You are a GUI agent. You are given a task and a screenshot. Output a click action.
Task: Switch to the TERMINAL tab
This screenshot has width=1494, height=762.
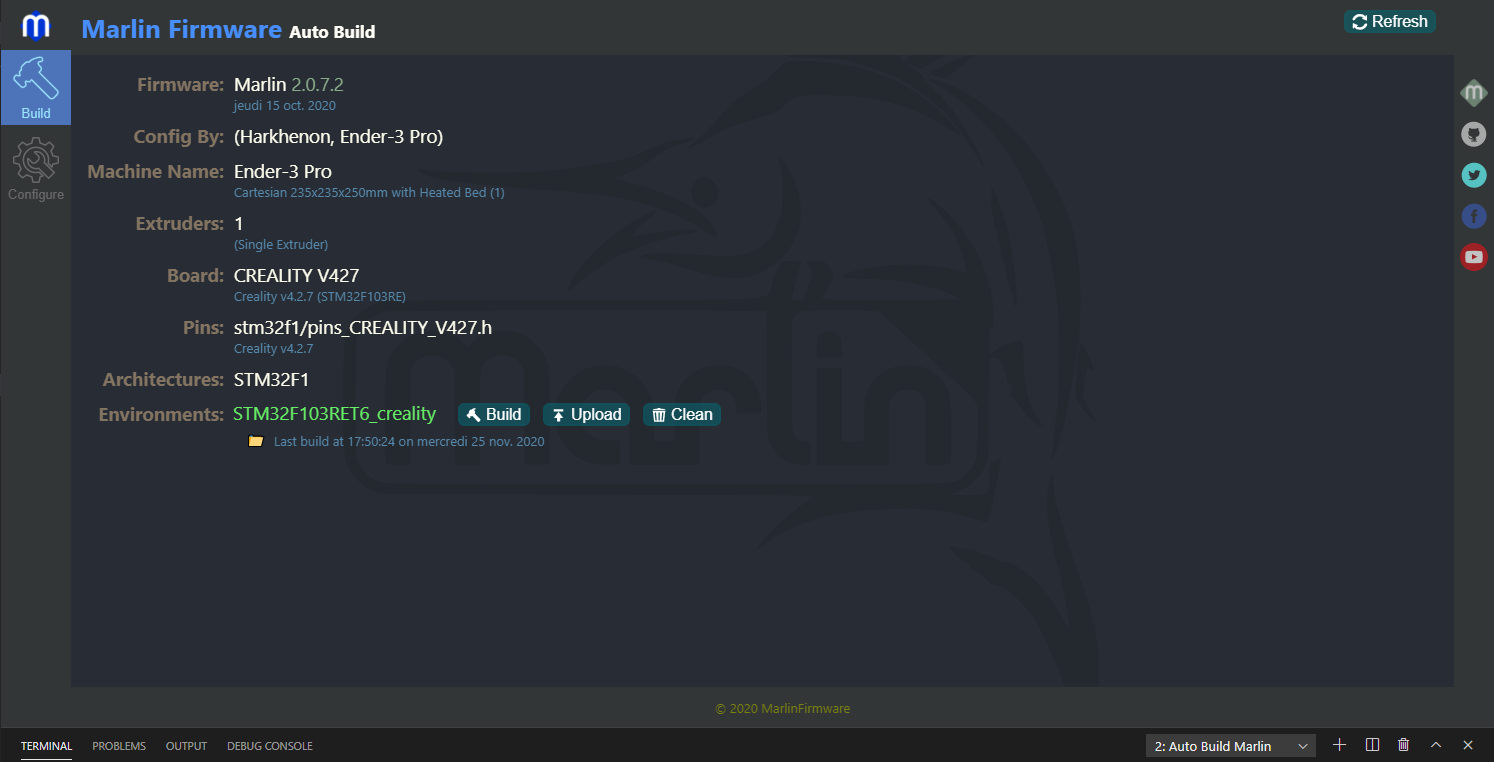coord(46,746)
